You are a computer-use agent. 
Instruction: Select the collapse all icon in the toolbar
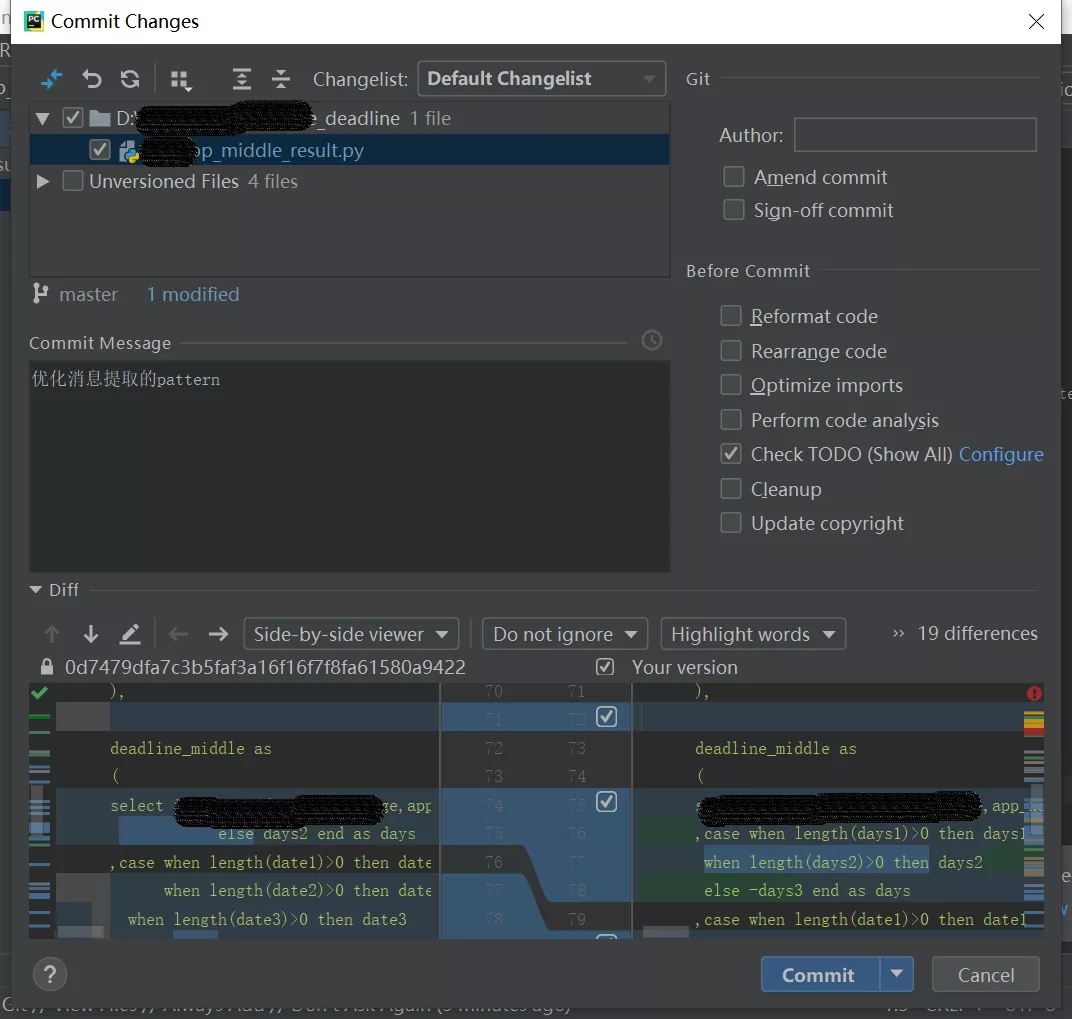[x=281, y=79]
